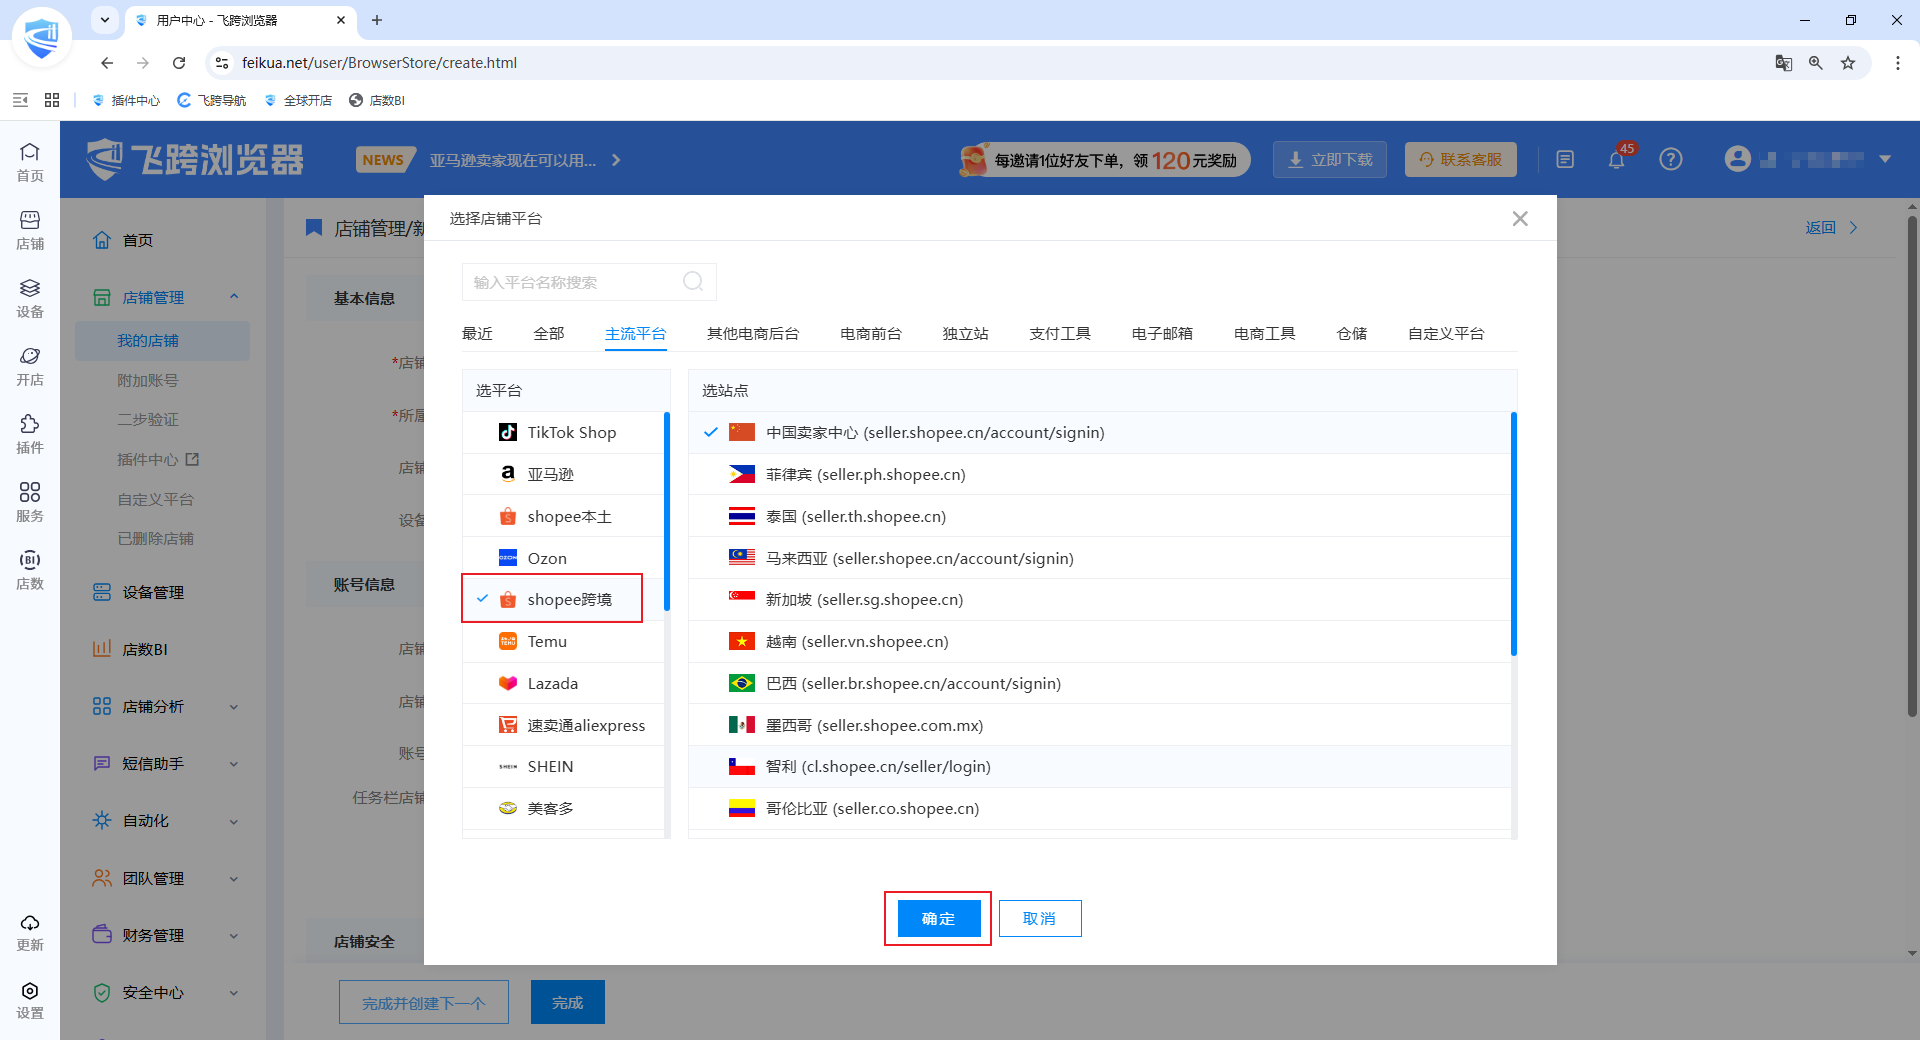Image resolution: width=1920 pixels, height=1040 pixels.
Task: Open the browser tab search dropdown
Action: (105, 20)
